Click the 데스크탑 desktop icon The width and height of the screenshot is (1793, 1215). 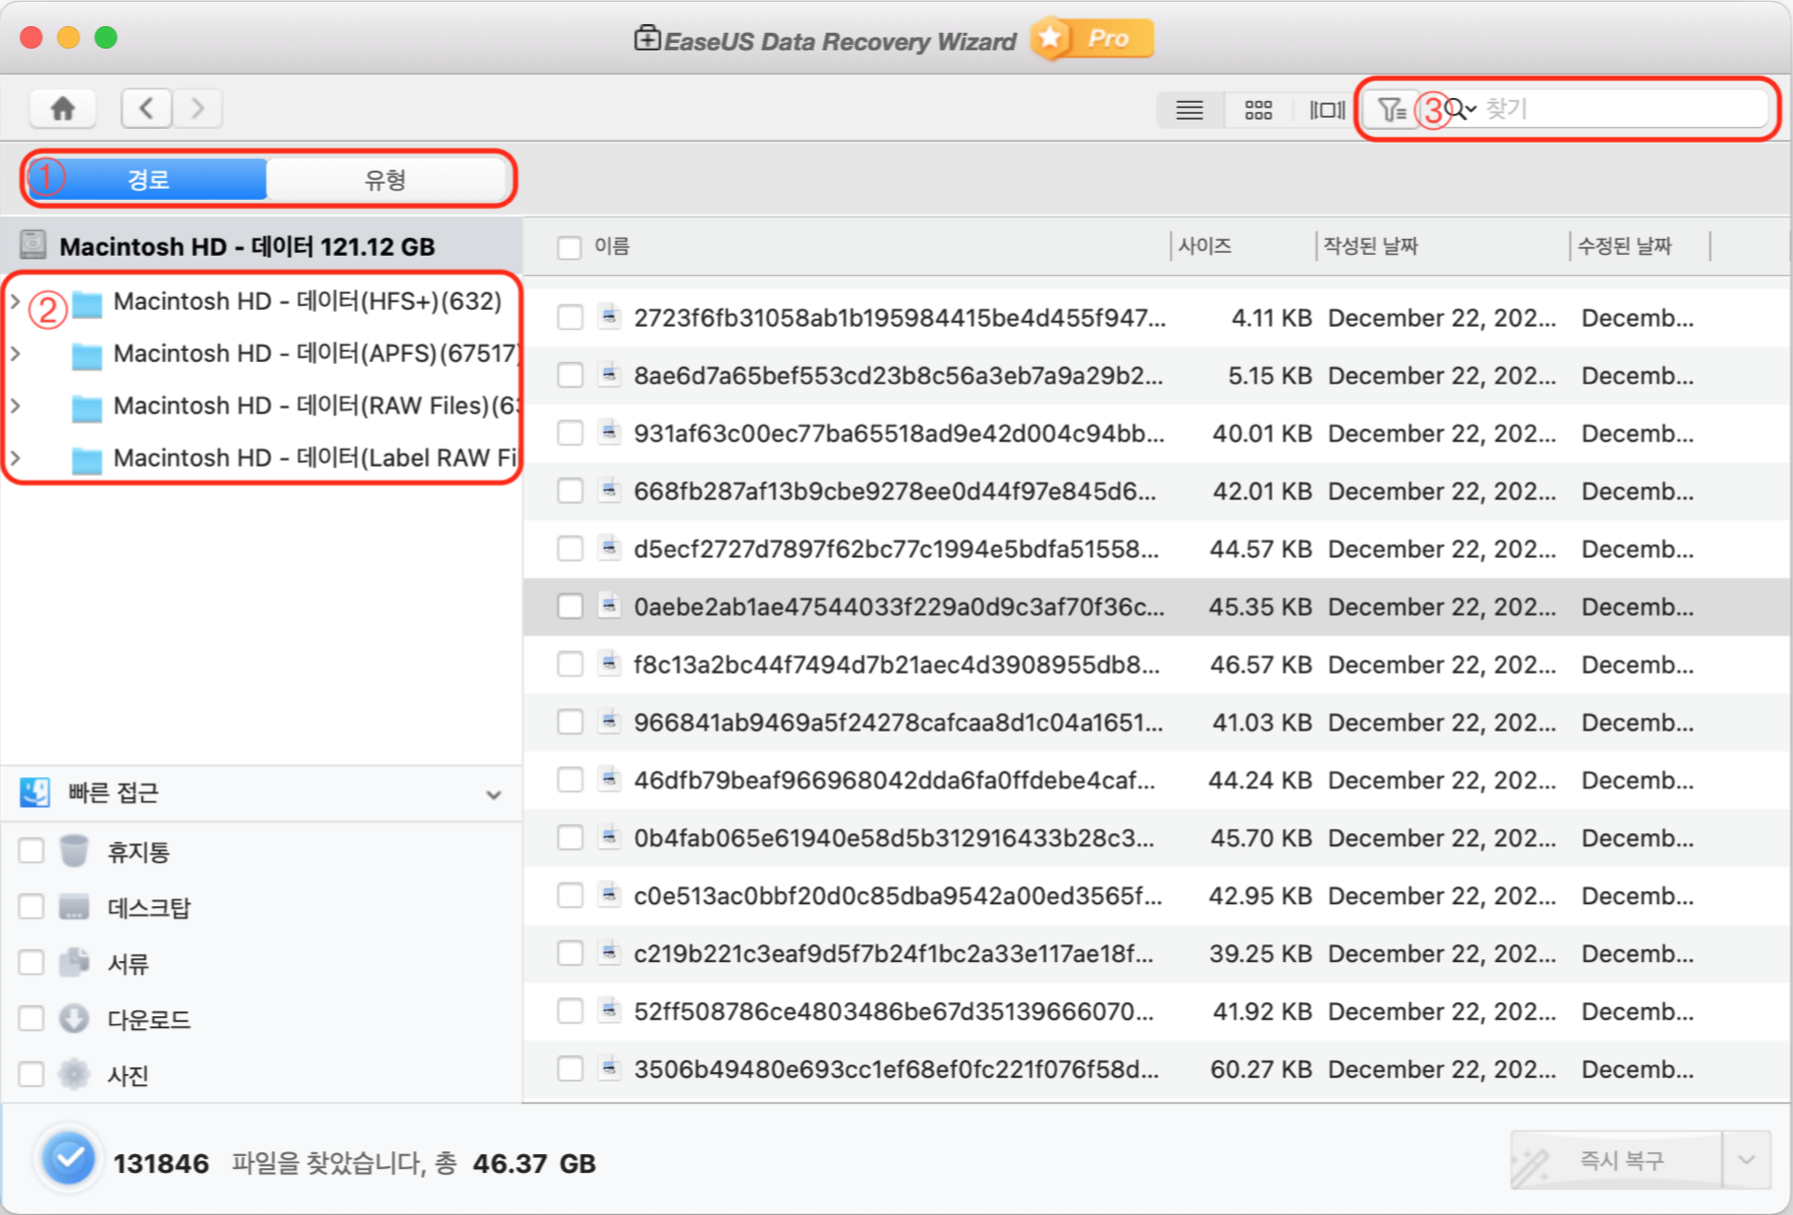[74, 907]
